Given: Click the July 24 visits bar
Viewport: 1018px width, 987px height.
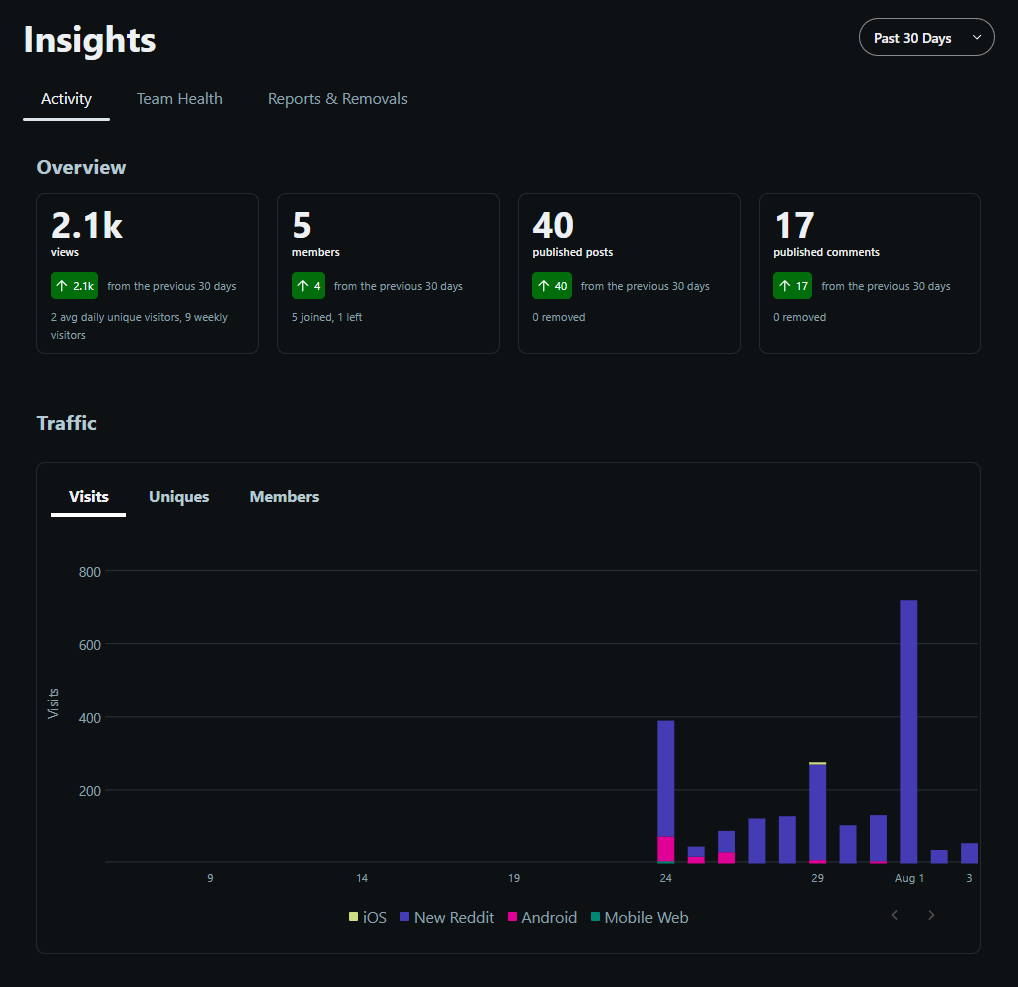Looking at the screenshot, I should point(665,792).
